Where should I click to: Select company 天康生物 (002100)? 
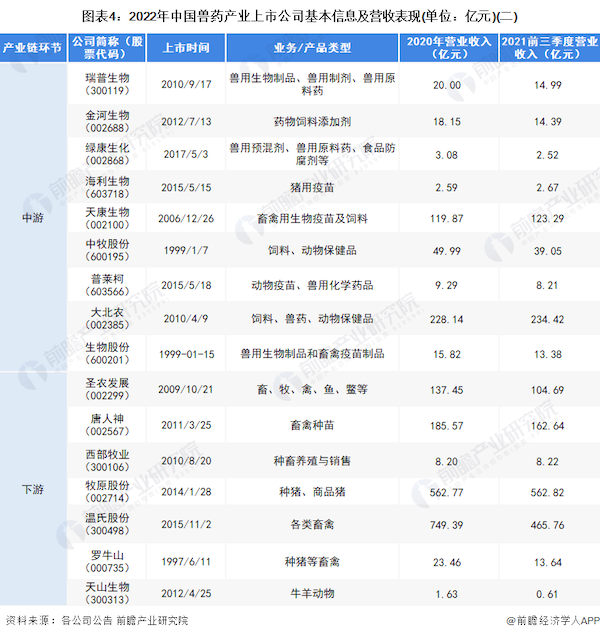[107, 218]
